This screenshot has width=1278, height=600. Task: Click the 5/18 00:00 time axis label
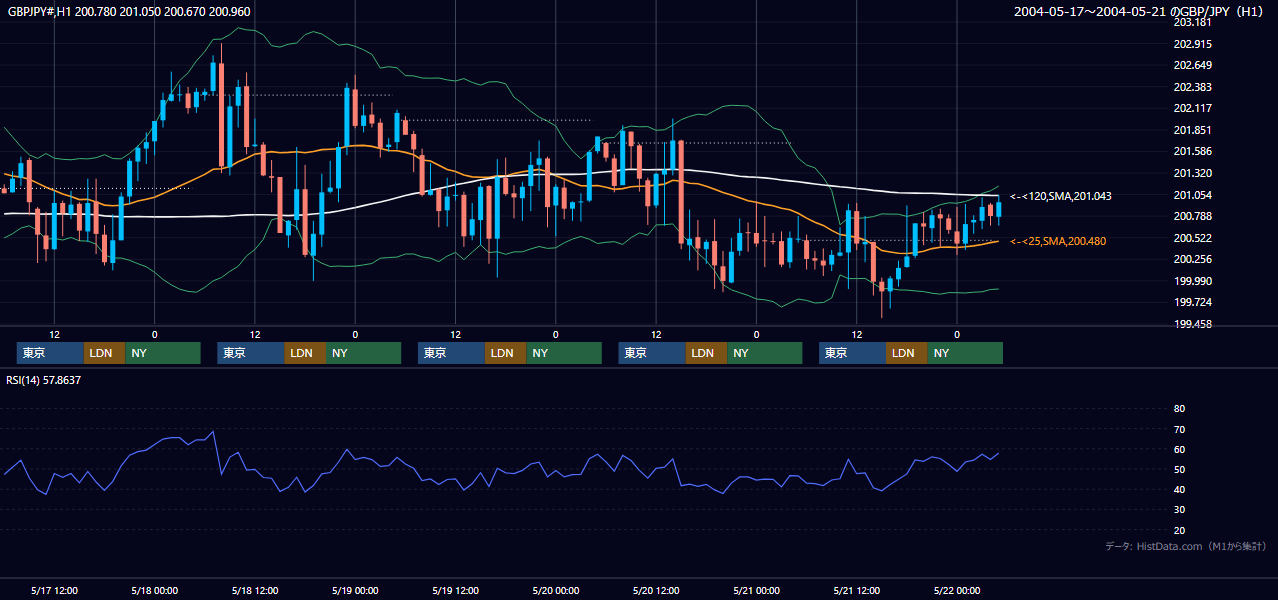[x=155, y=591]
